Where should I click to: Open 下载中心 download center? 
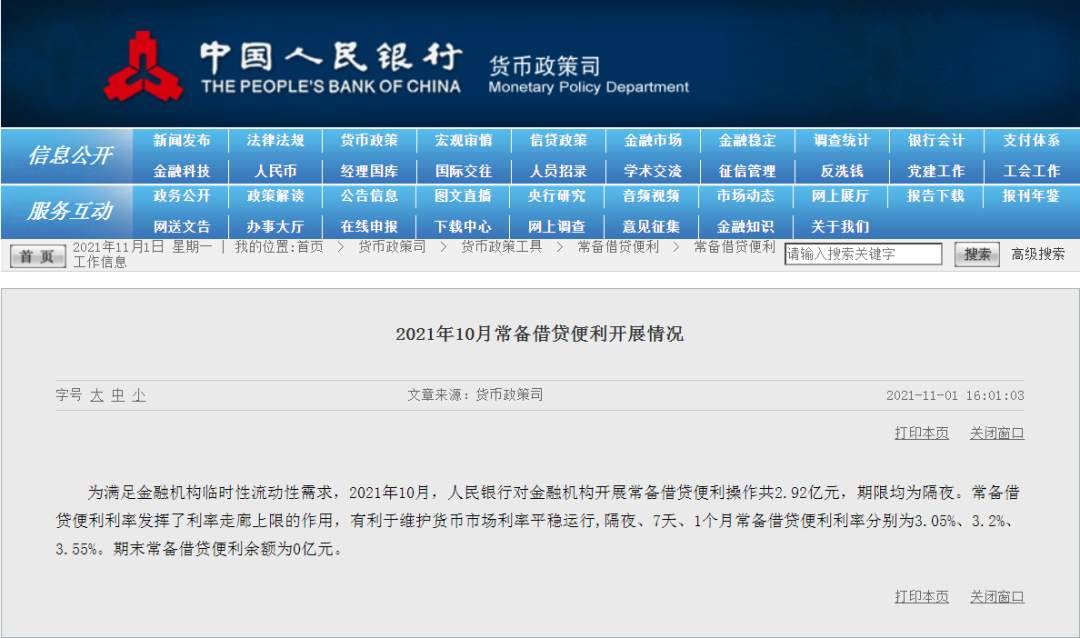(463, 226)
